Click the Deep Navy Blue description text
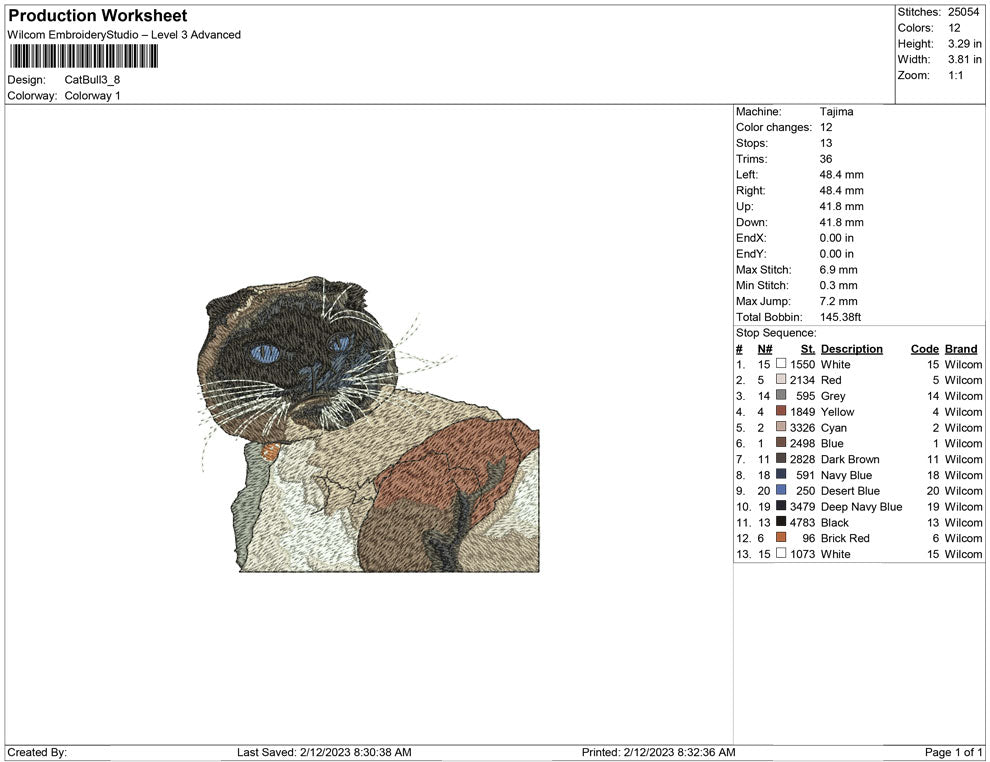Image resolution: width=990 pixels, height=762 pixels. pos(861,506)
